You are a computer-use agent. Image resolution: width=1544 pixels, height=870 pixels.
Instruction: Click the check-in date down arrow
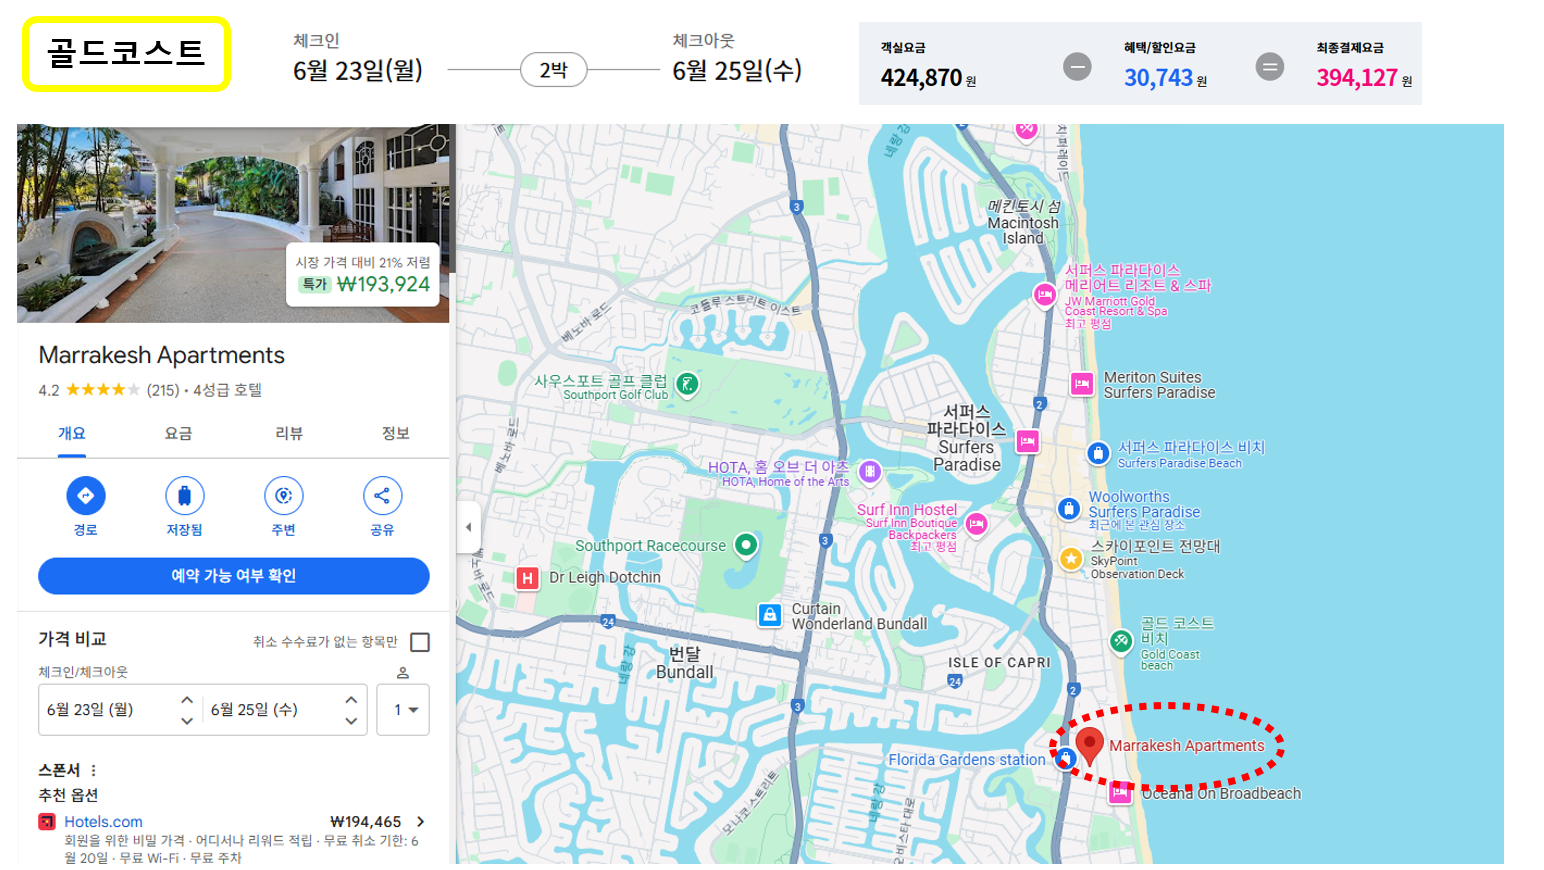coord(187,720)
